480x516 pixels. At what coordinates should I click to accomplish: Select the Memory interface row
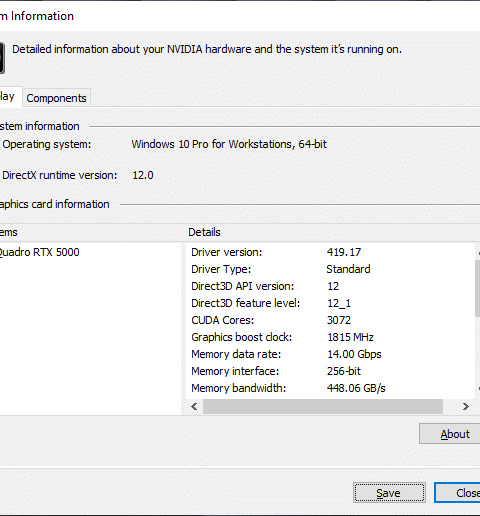[330, 371]
